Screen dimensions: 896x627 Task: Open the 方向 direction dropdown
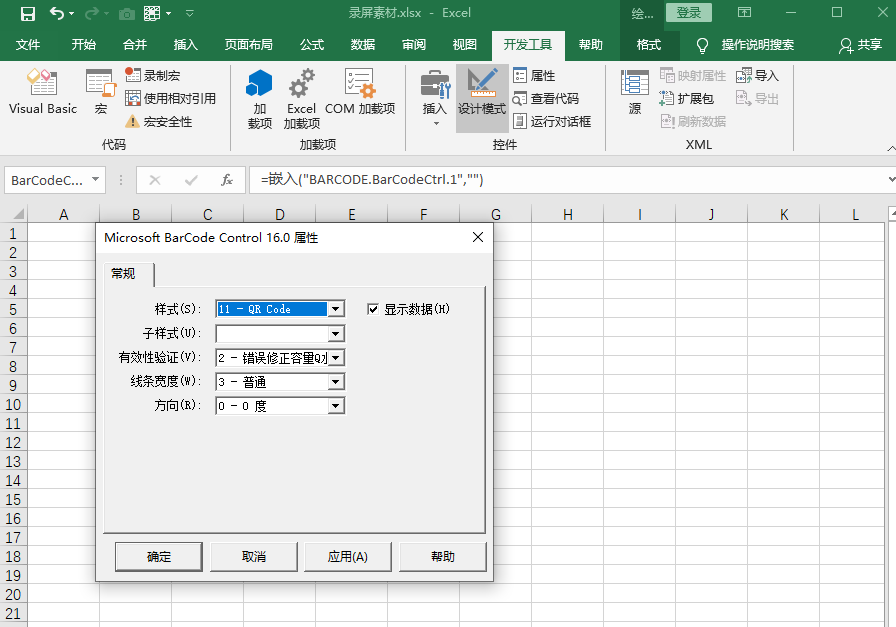pyautogui.click(x=335, y=406)
